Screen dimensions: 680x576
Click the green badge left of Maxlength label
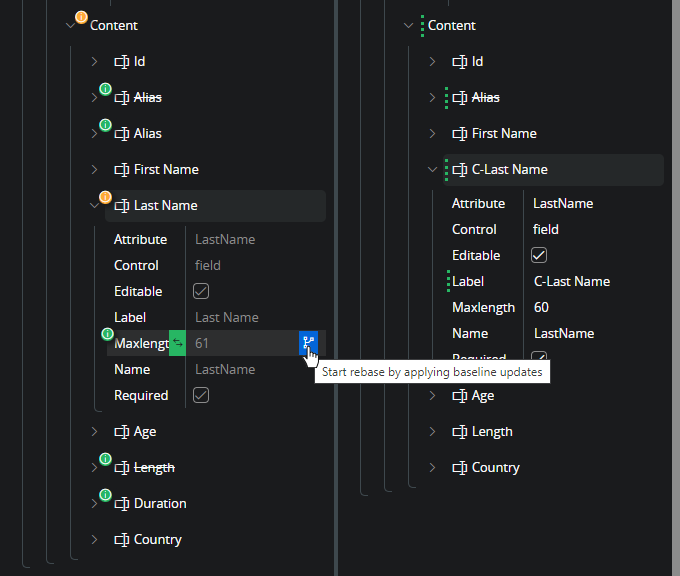tap(107, 334)
